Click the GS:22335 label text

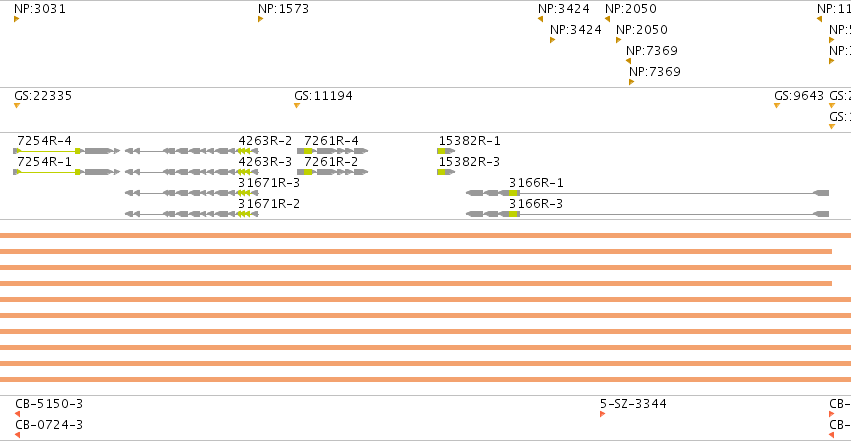coord(43,95)
